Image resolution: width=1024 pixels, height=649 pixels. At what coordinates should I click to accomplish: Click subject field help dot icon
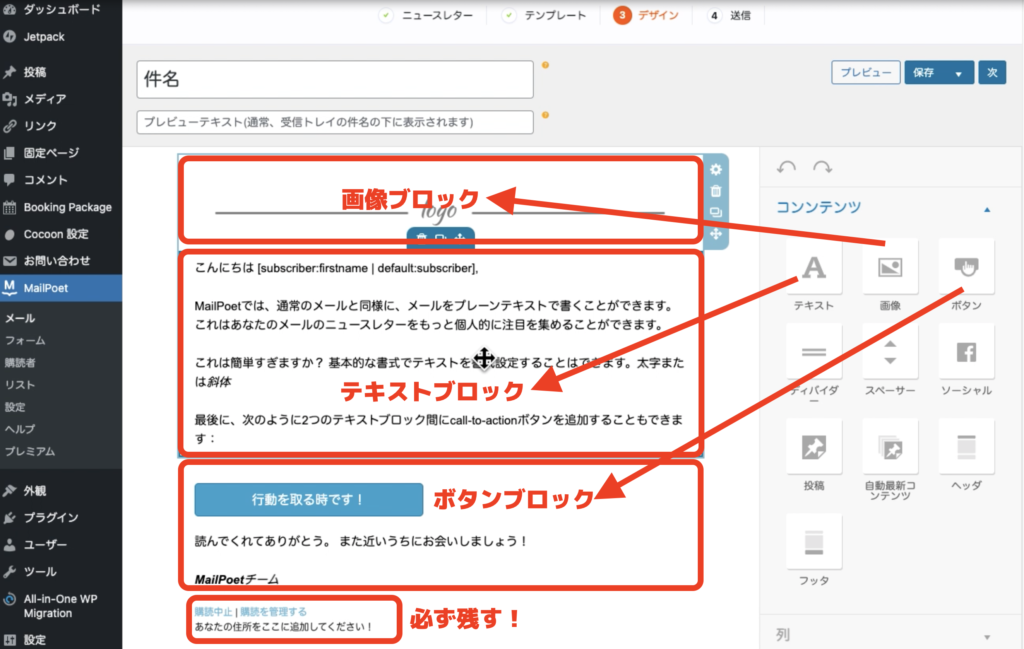[x=545, y=65]
